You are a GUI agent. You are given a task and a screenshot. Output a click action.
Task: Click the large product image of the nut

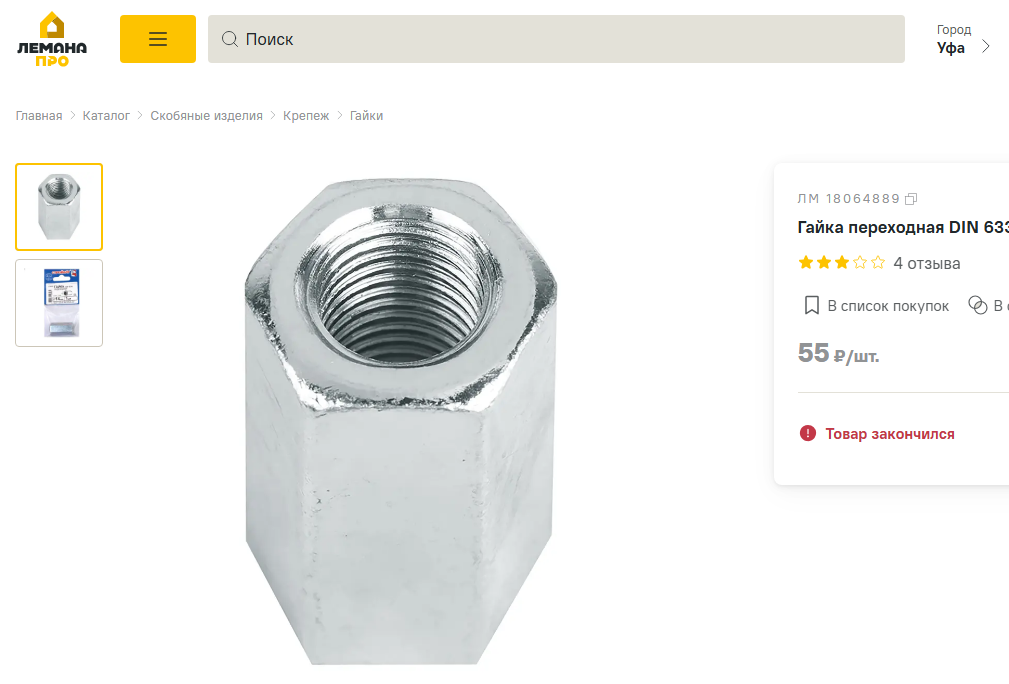pyautogui.click(x=399, y=420)
